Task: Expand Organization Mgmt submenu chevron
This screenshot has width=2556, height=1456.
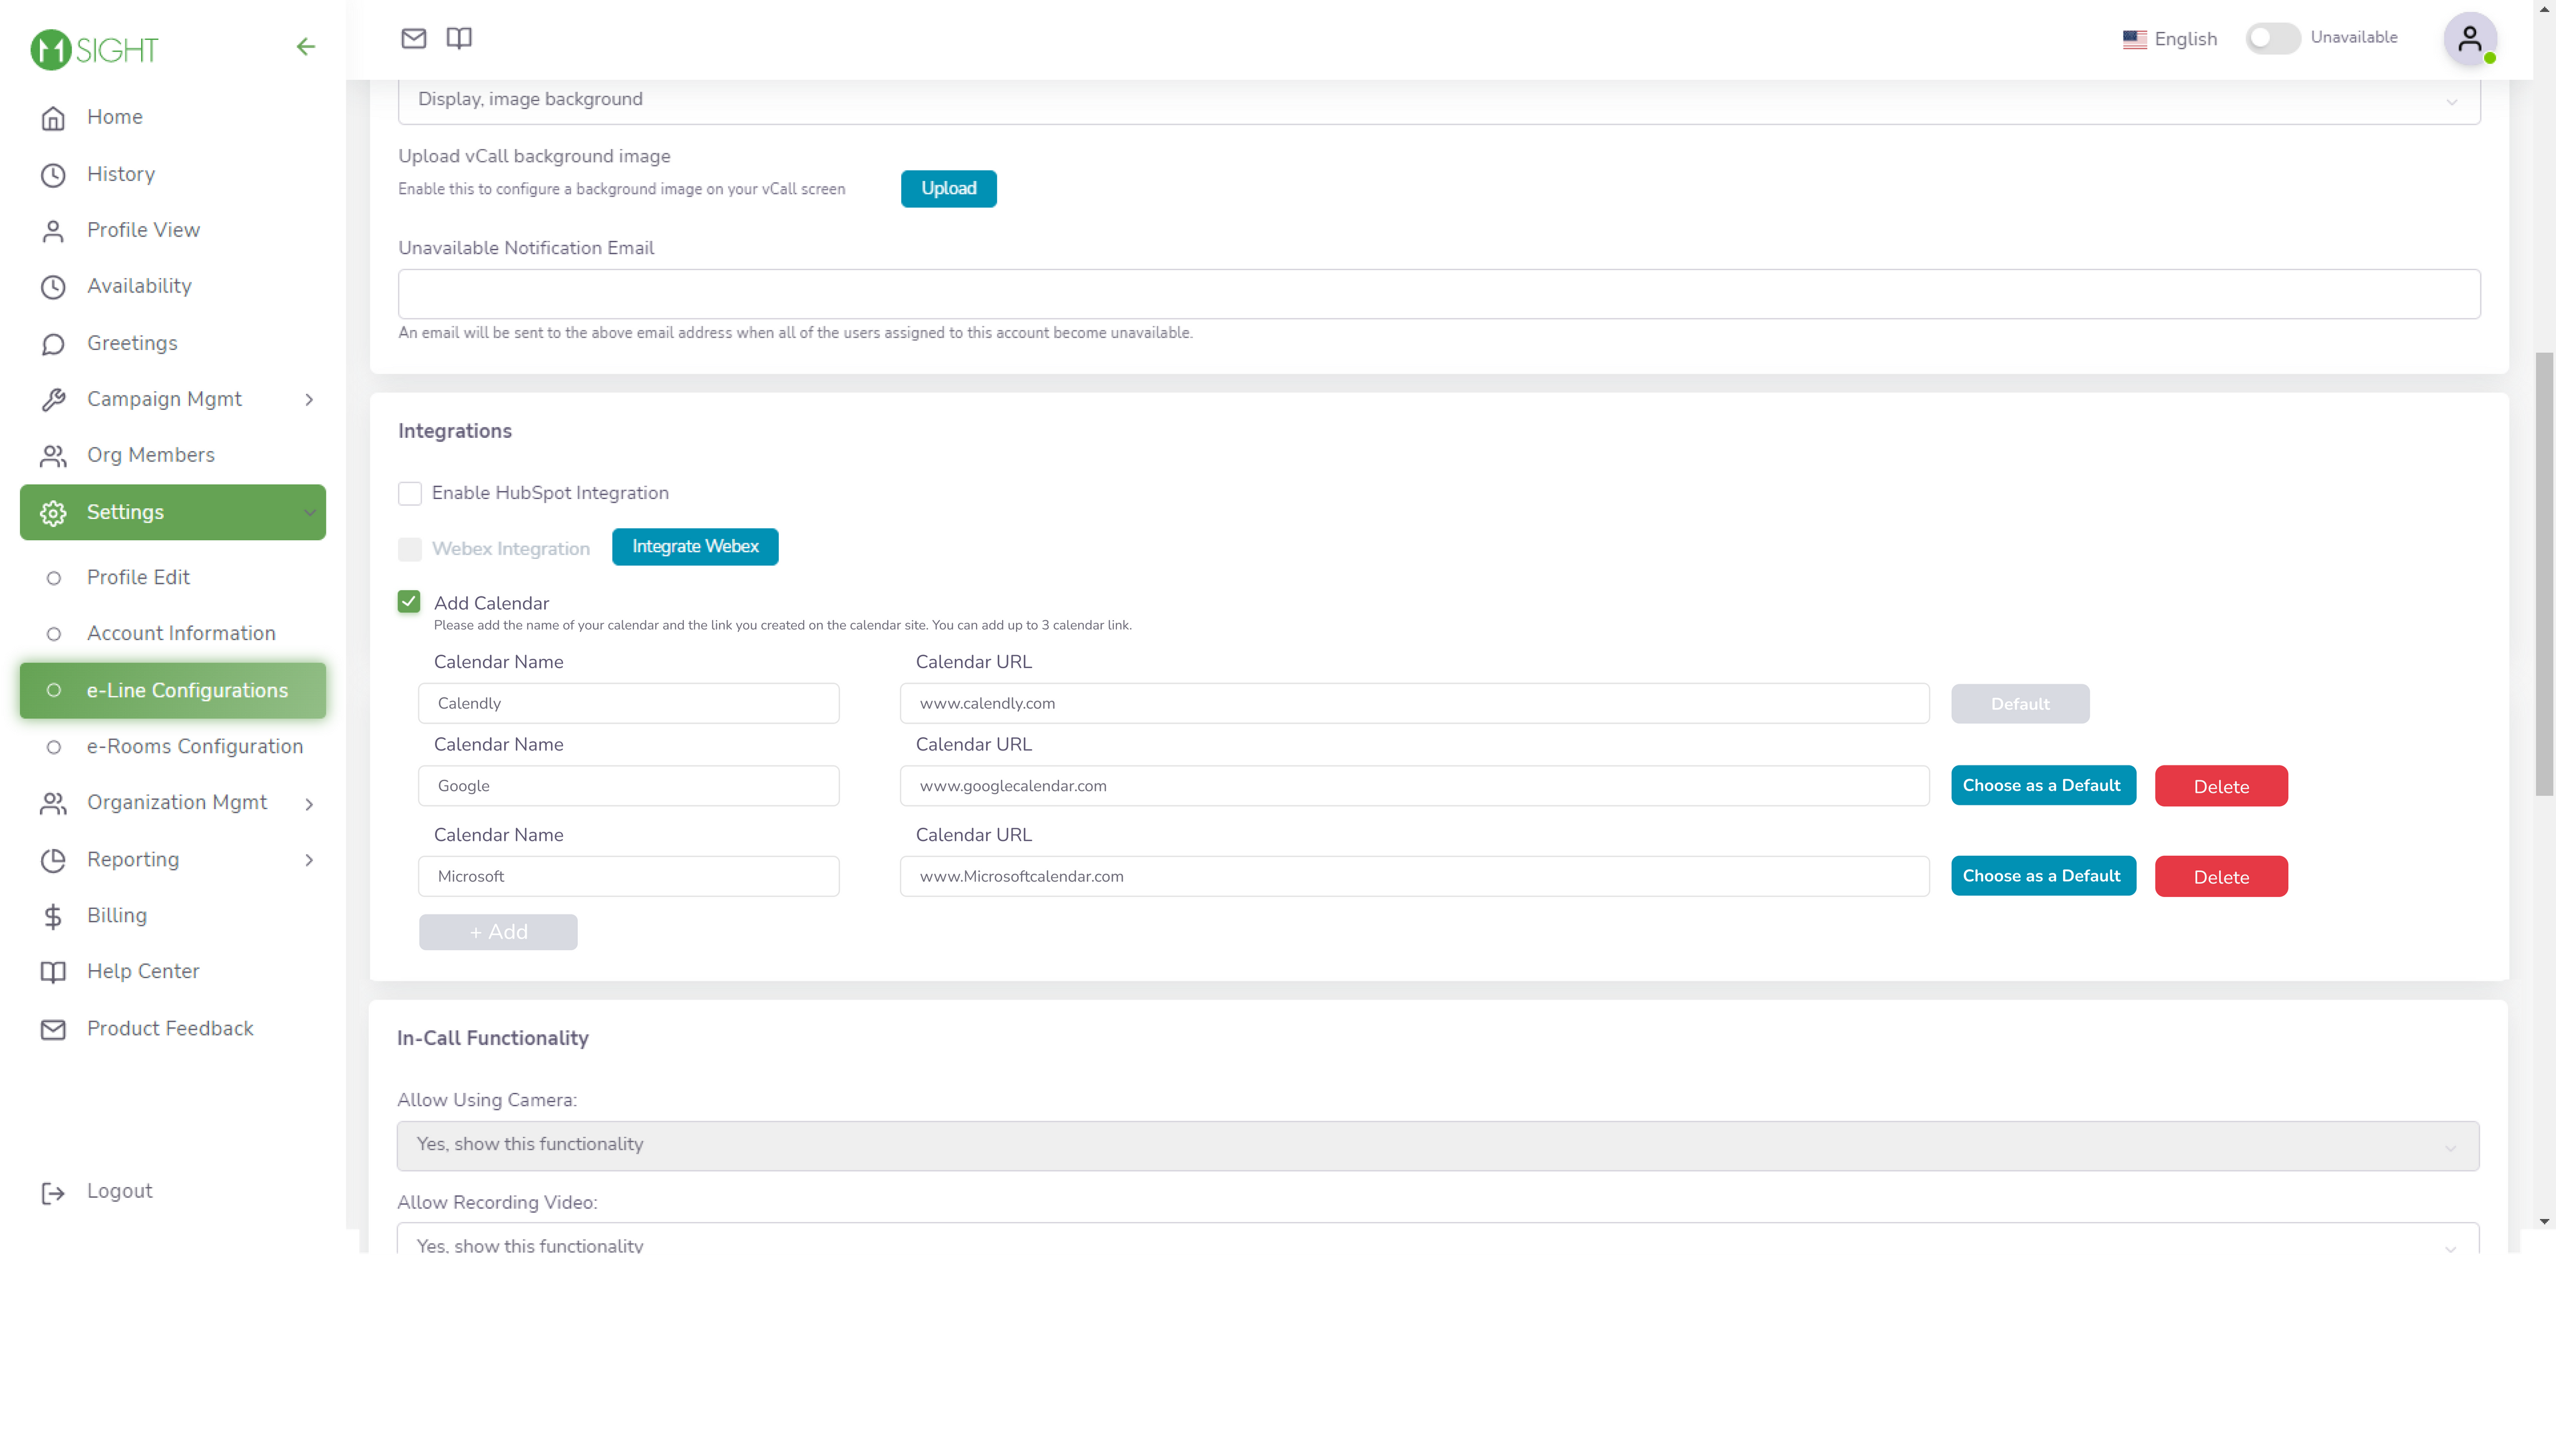Action: [309, 804]
